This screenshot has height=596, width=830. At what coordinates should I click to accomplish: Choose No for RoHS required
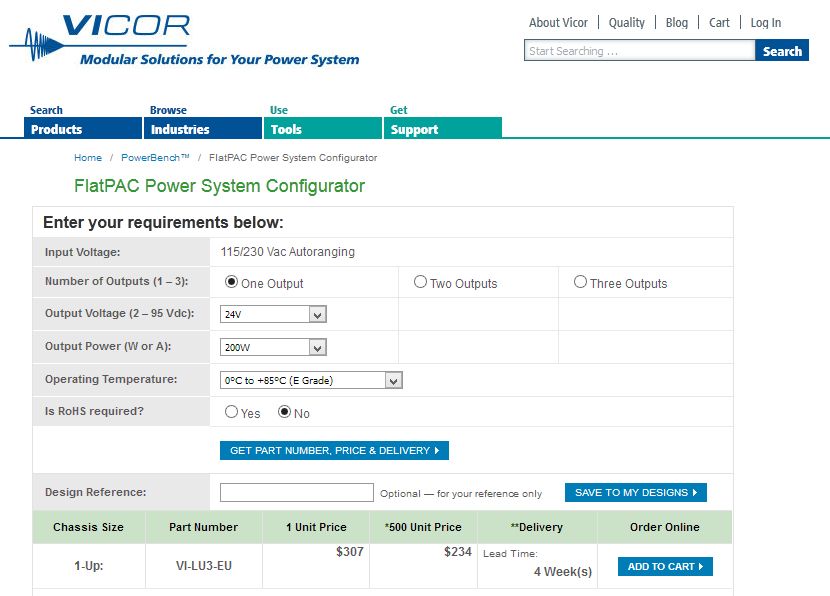tap(284, 412)
